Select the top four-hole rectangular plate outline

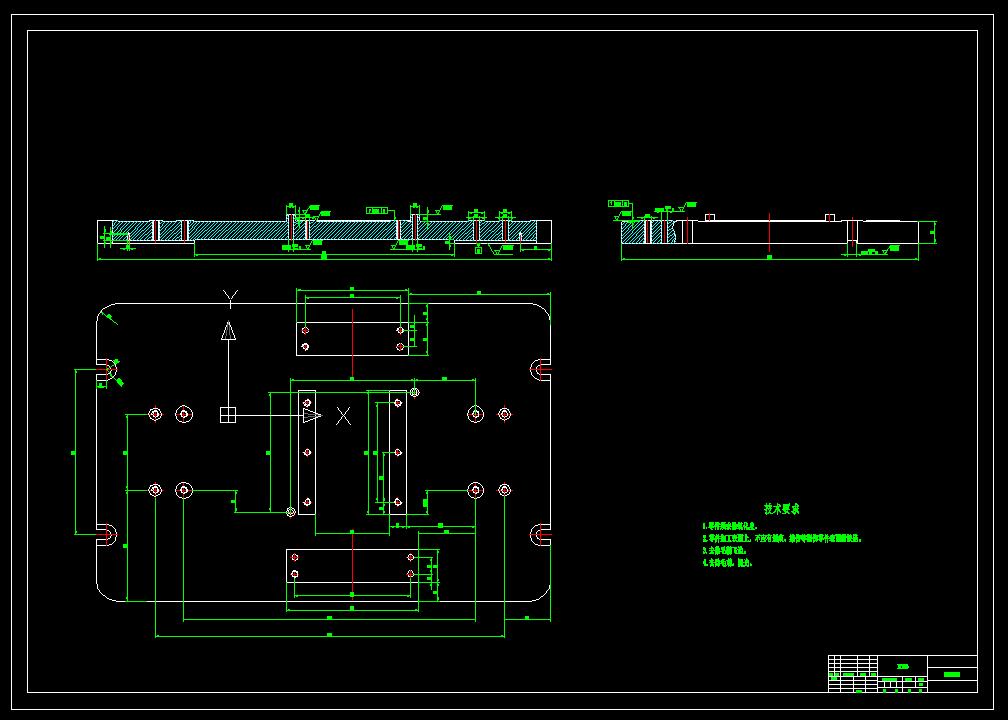pos(352,339)
